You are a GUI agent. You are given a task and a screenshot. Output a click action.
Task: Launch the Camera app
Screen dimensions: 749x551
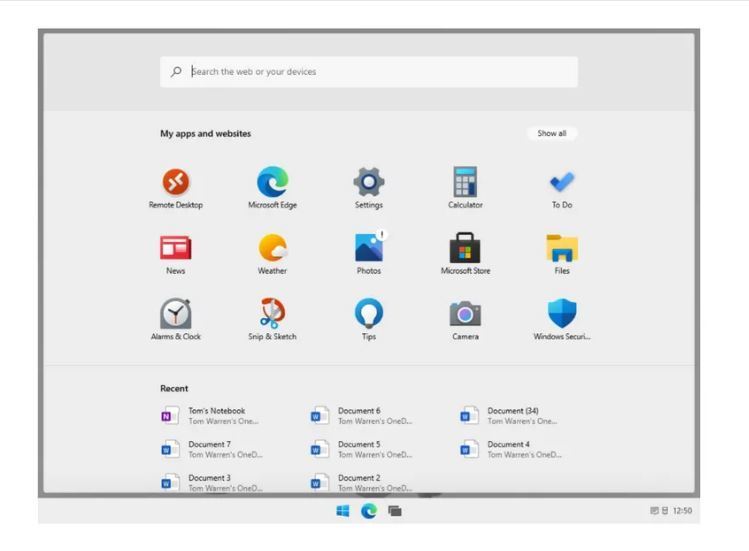click(465, 315)
